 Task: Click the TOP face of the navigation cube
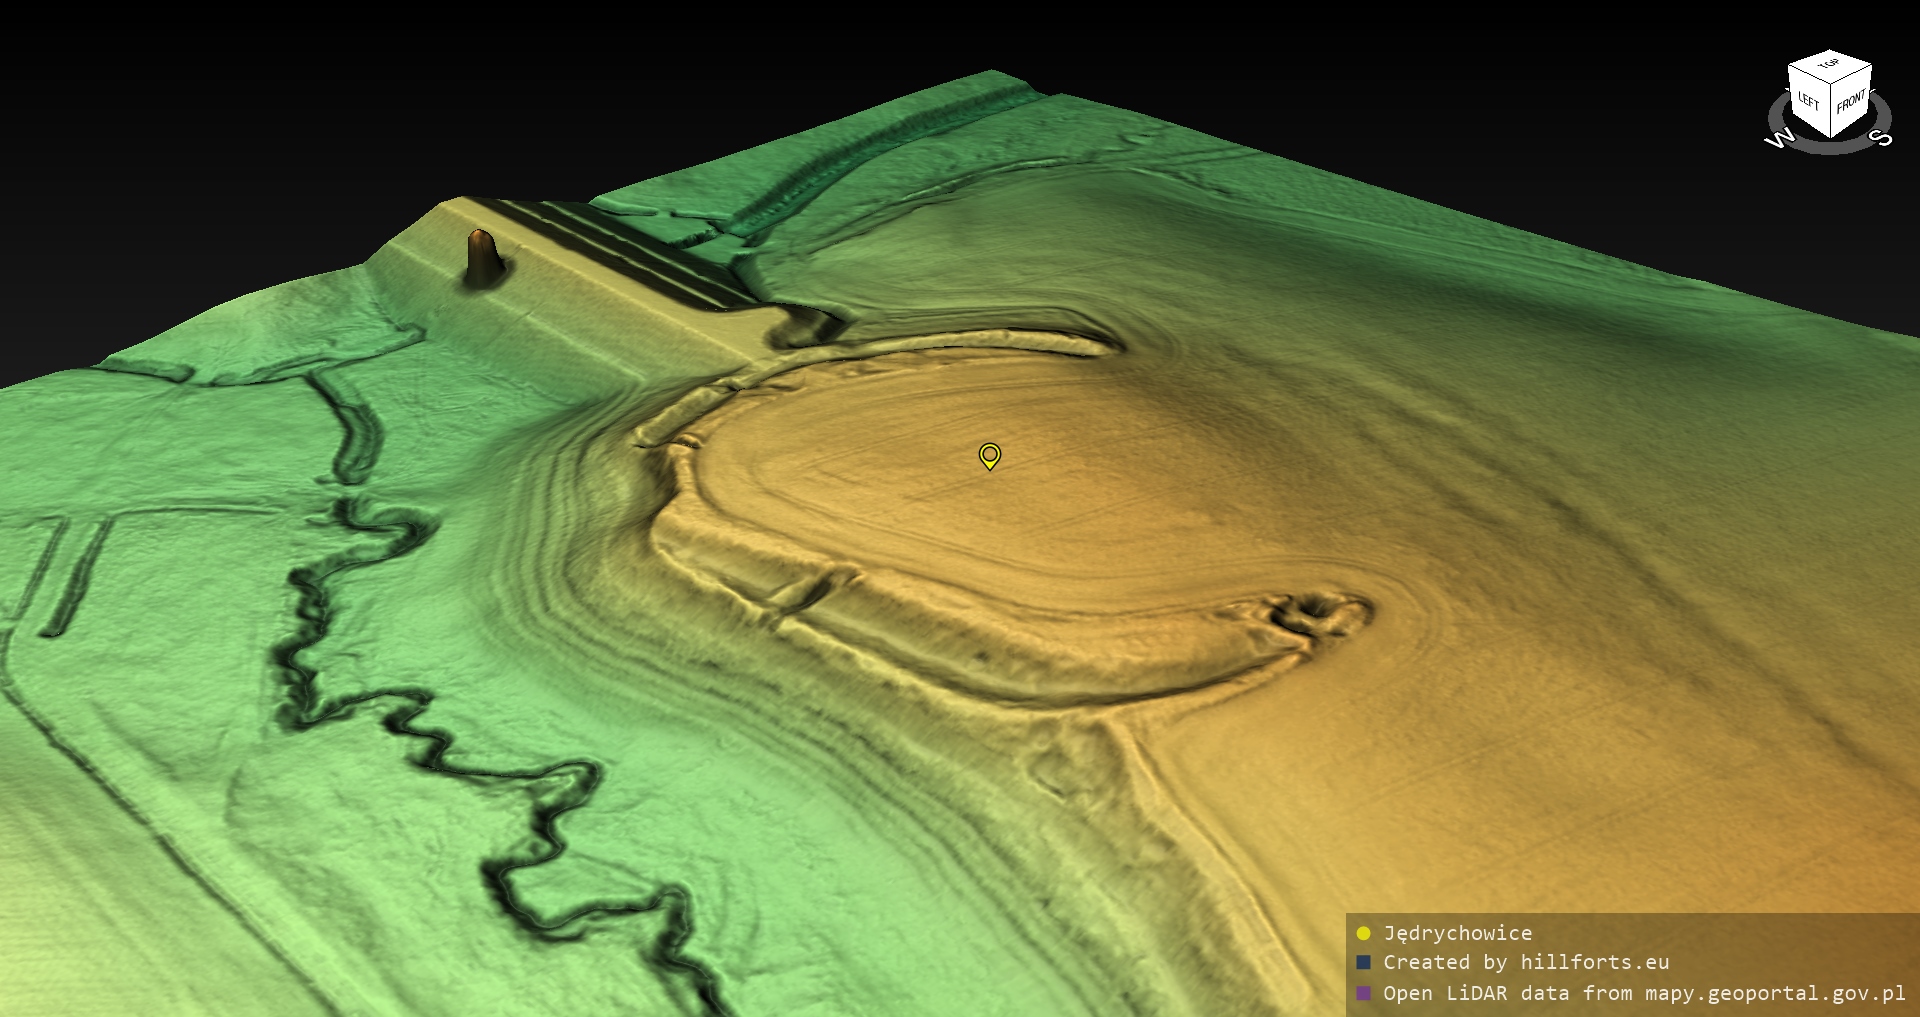1829,65
